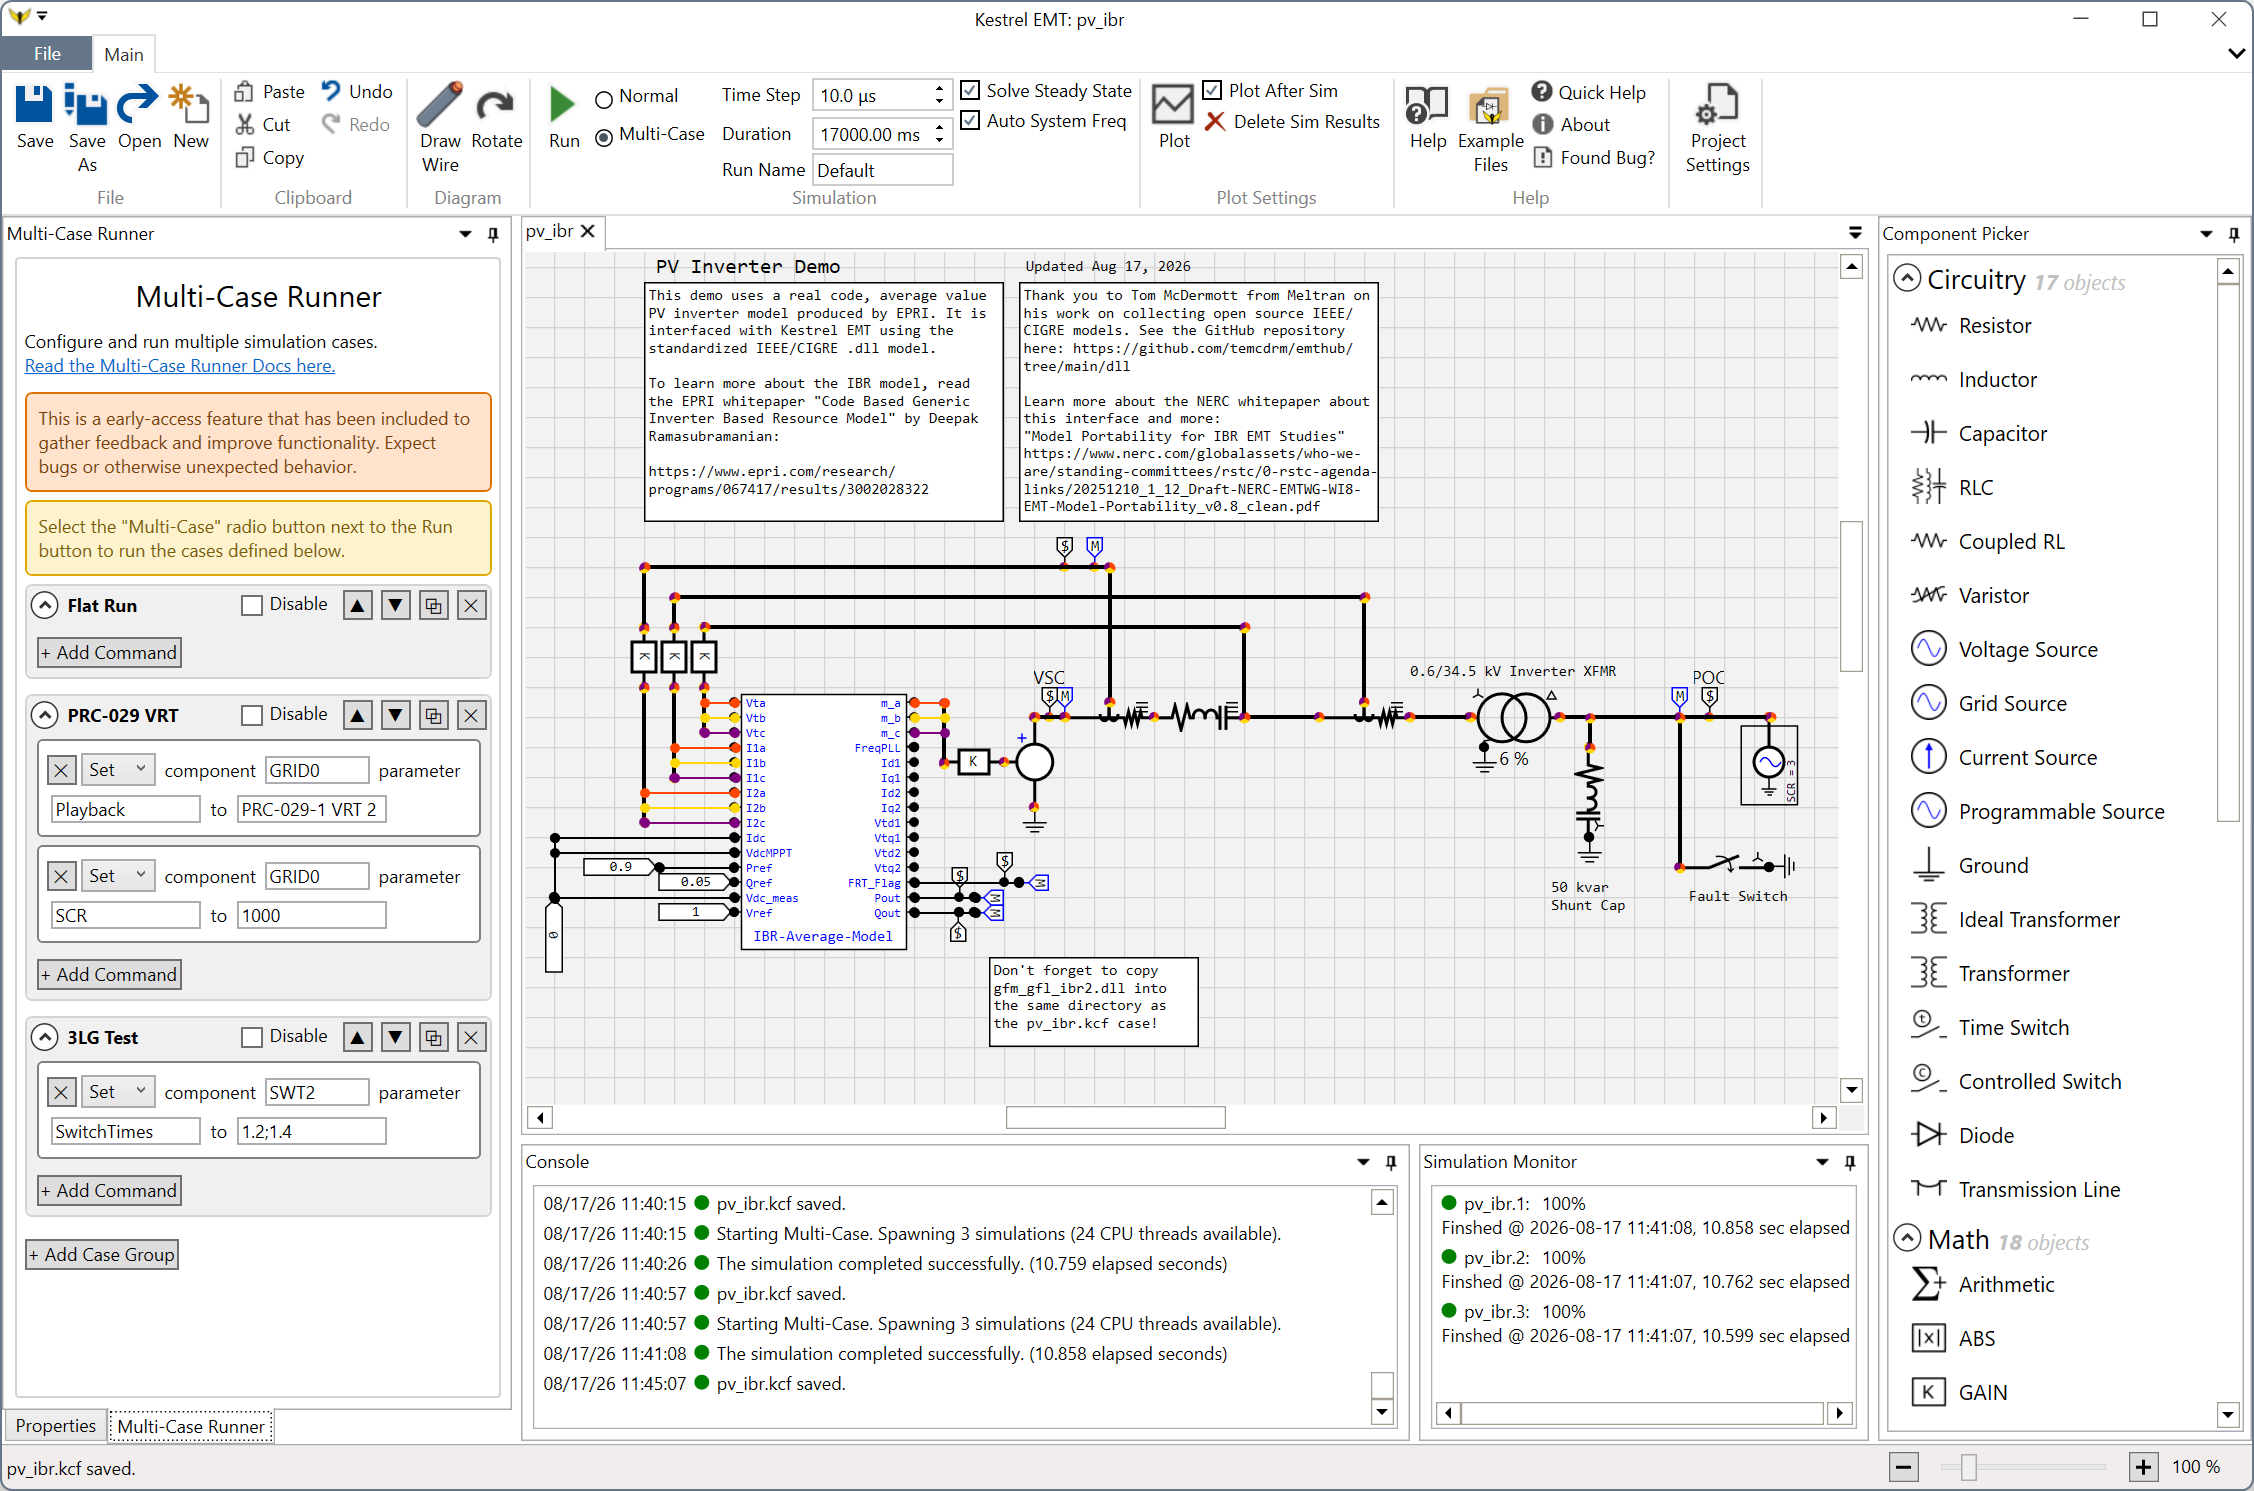Select Normal run mode radio
The image size is (2254, 1491).
(x=603, y=99)
